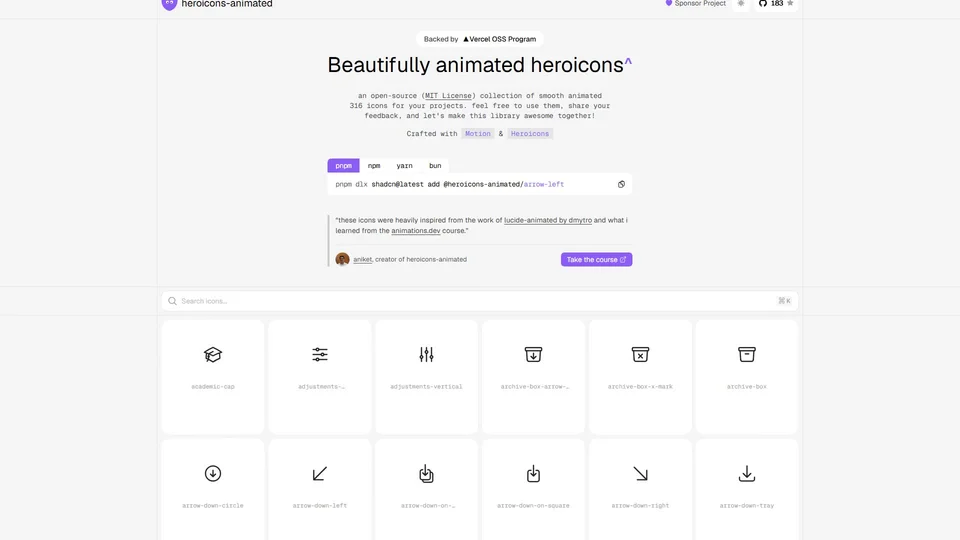This screenshot has width=960, height=540.
Task: Open the Sponsor Project link
Action: (695, 4)
